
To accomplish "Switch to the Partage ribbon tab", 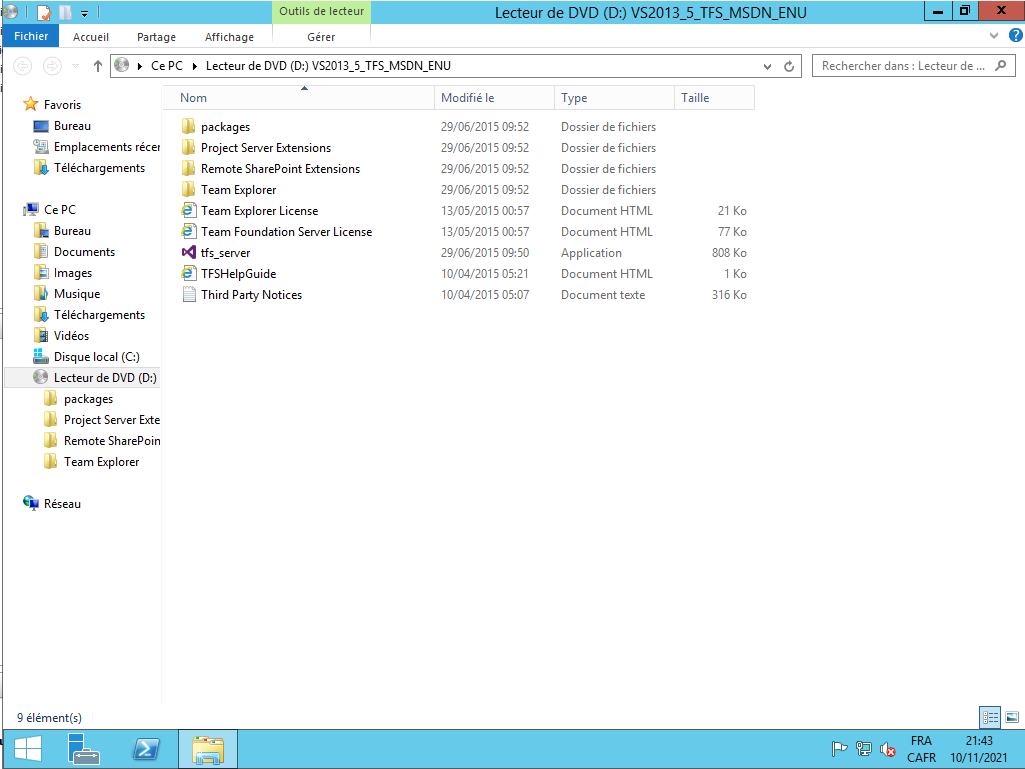I will coord(156,37).
